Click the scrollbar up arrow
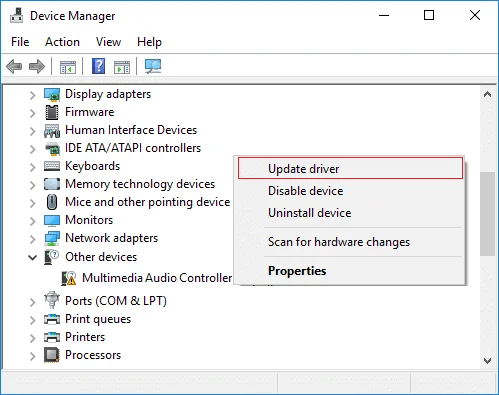The image size is (499, 395). pos(487,94)
